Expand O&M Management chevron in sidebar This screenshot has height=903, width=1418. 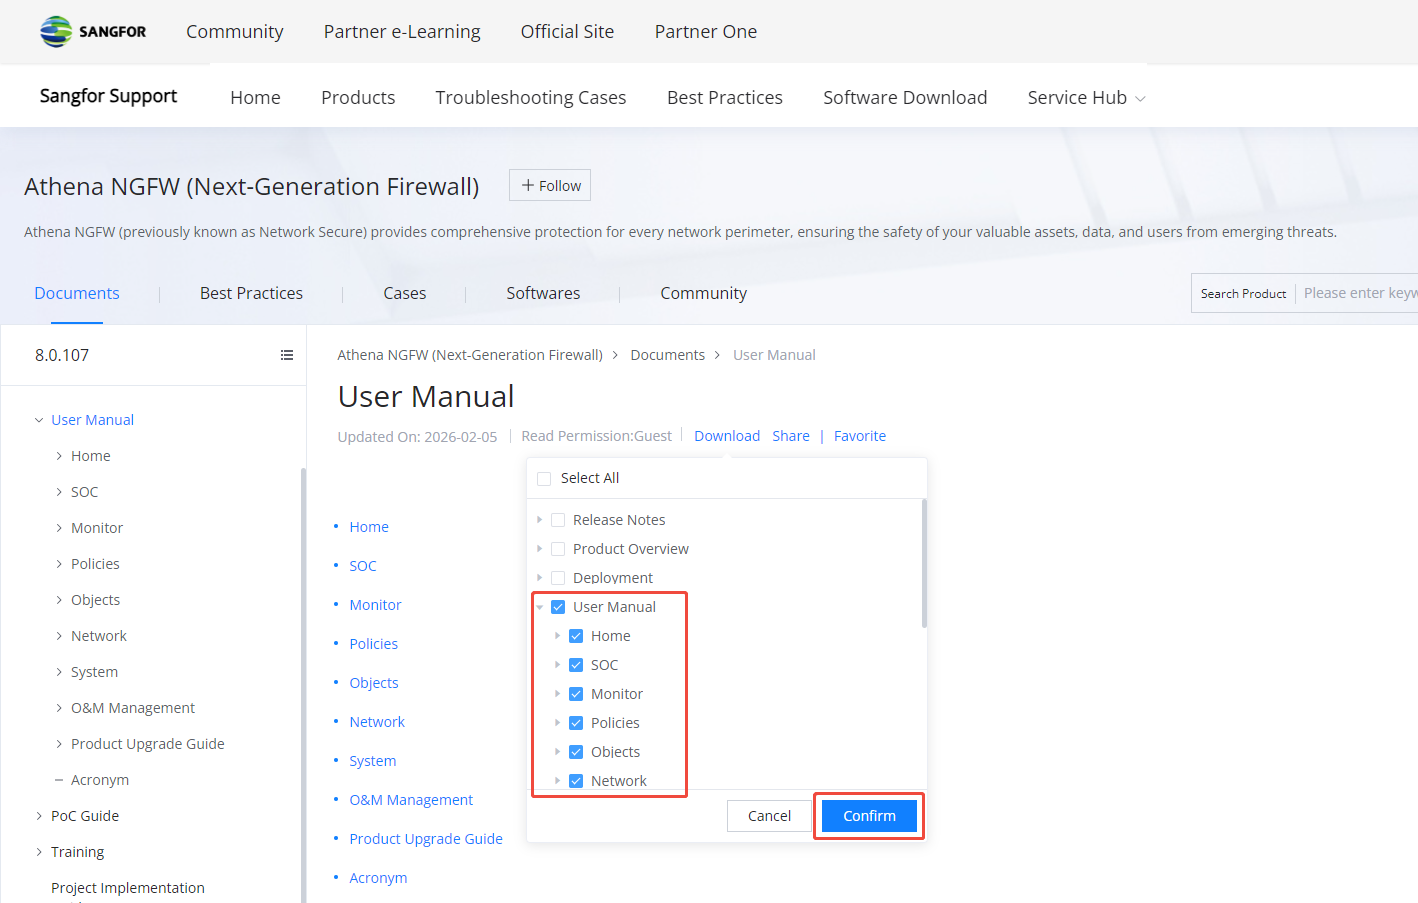point(59,708)
